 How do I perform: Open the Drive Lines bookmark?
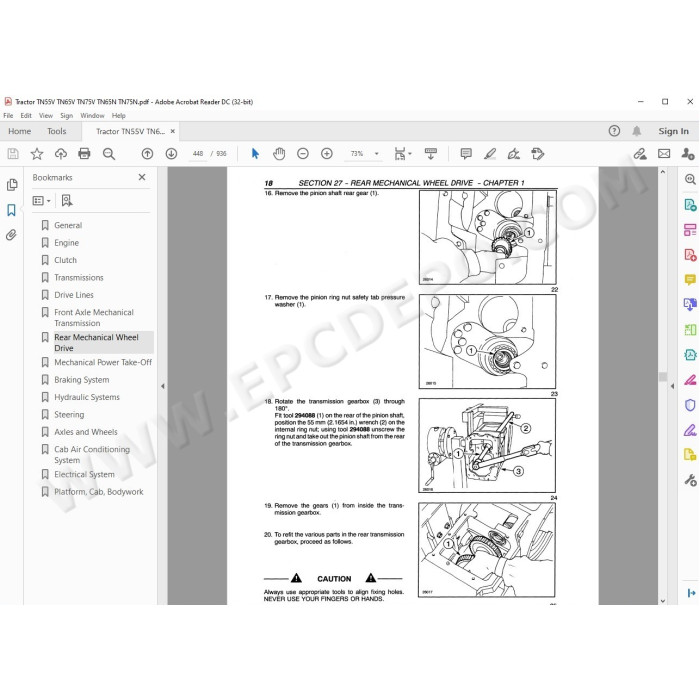pyautogui.click(x=74, y=295)
